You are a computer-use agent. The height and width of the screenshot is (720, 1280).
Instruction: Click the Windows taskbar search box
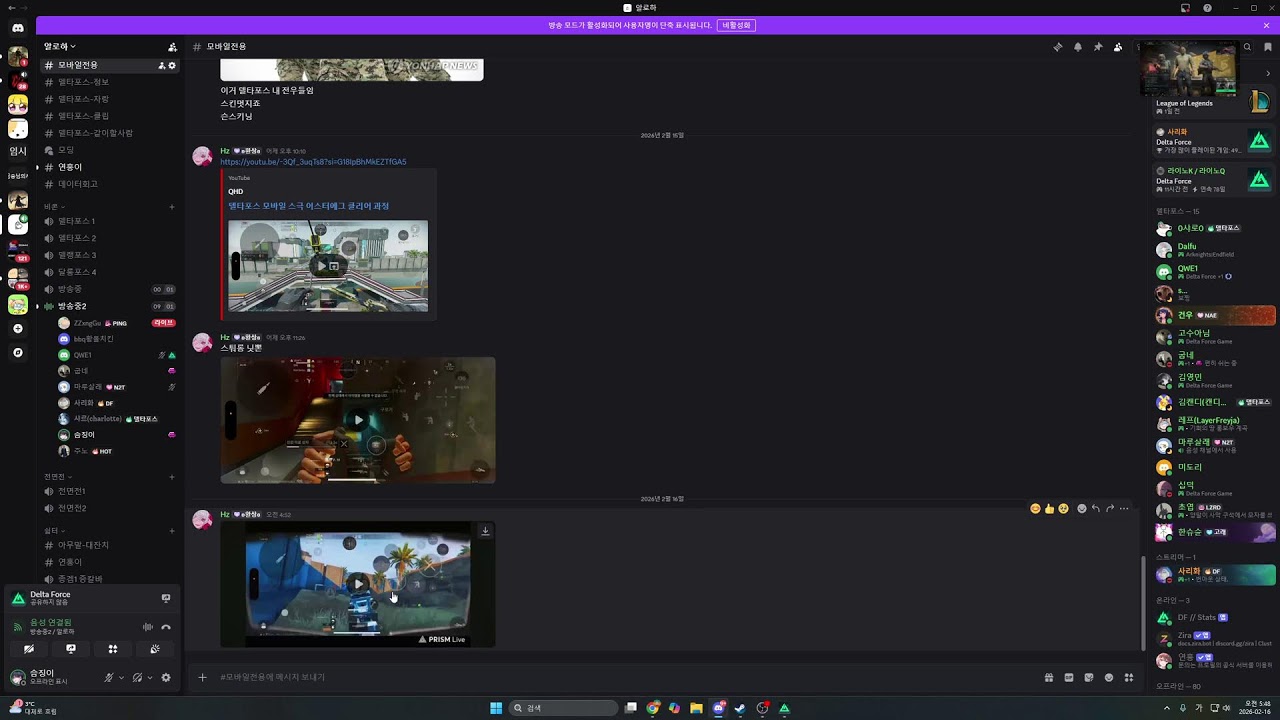pos(563,708)
